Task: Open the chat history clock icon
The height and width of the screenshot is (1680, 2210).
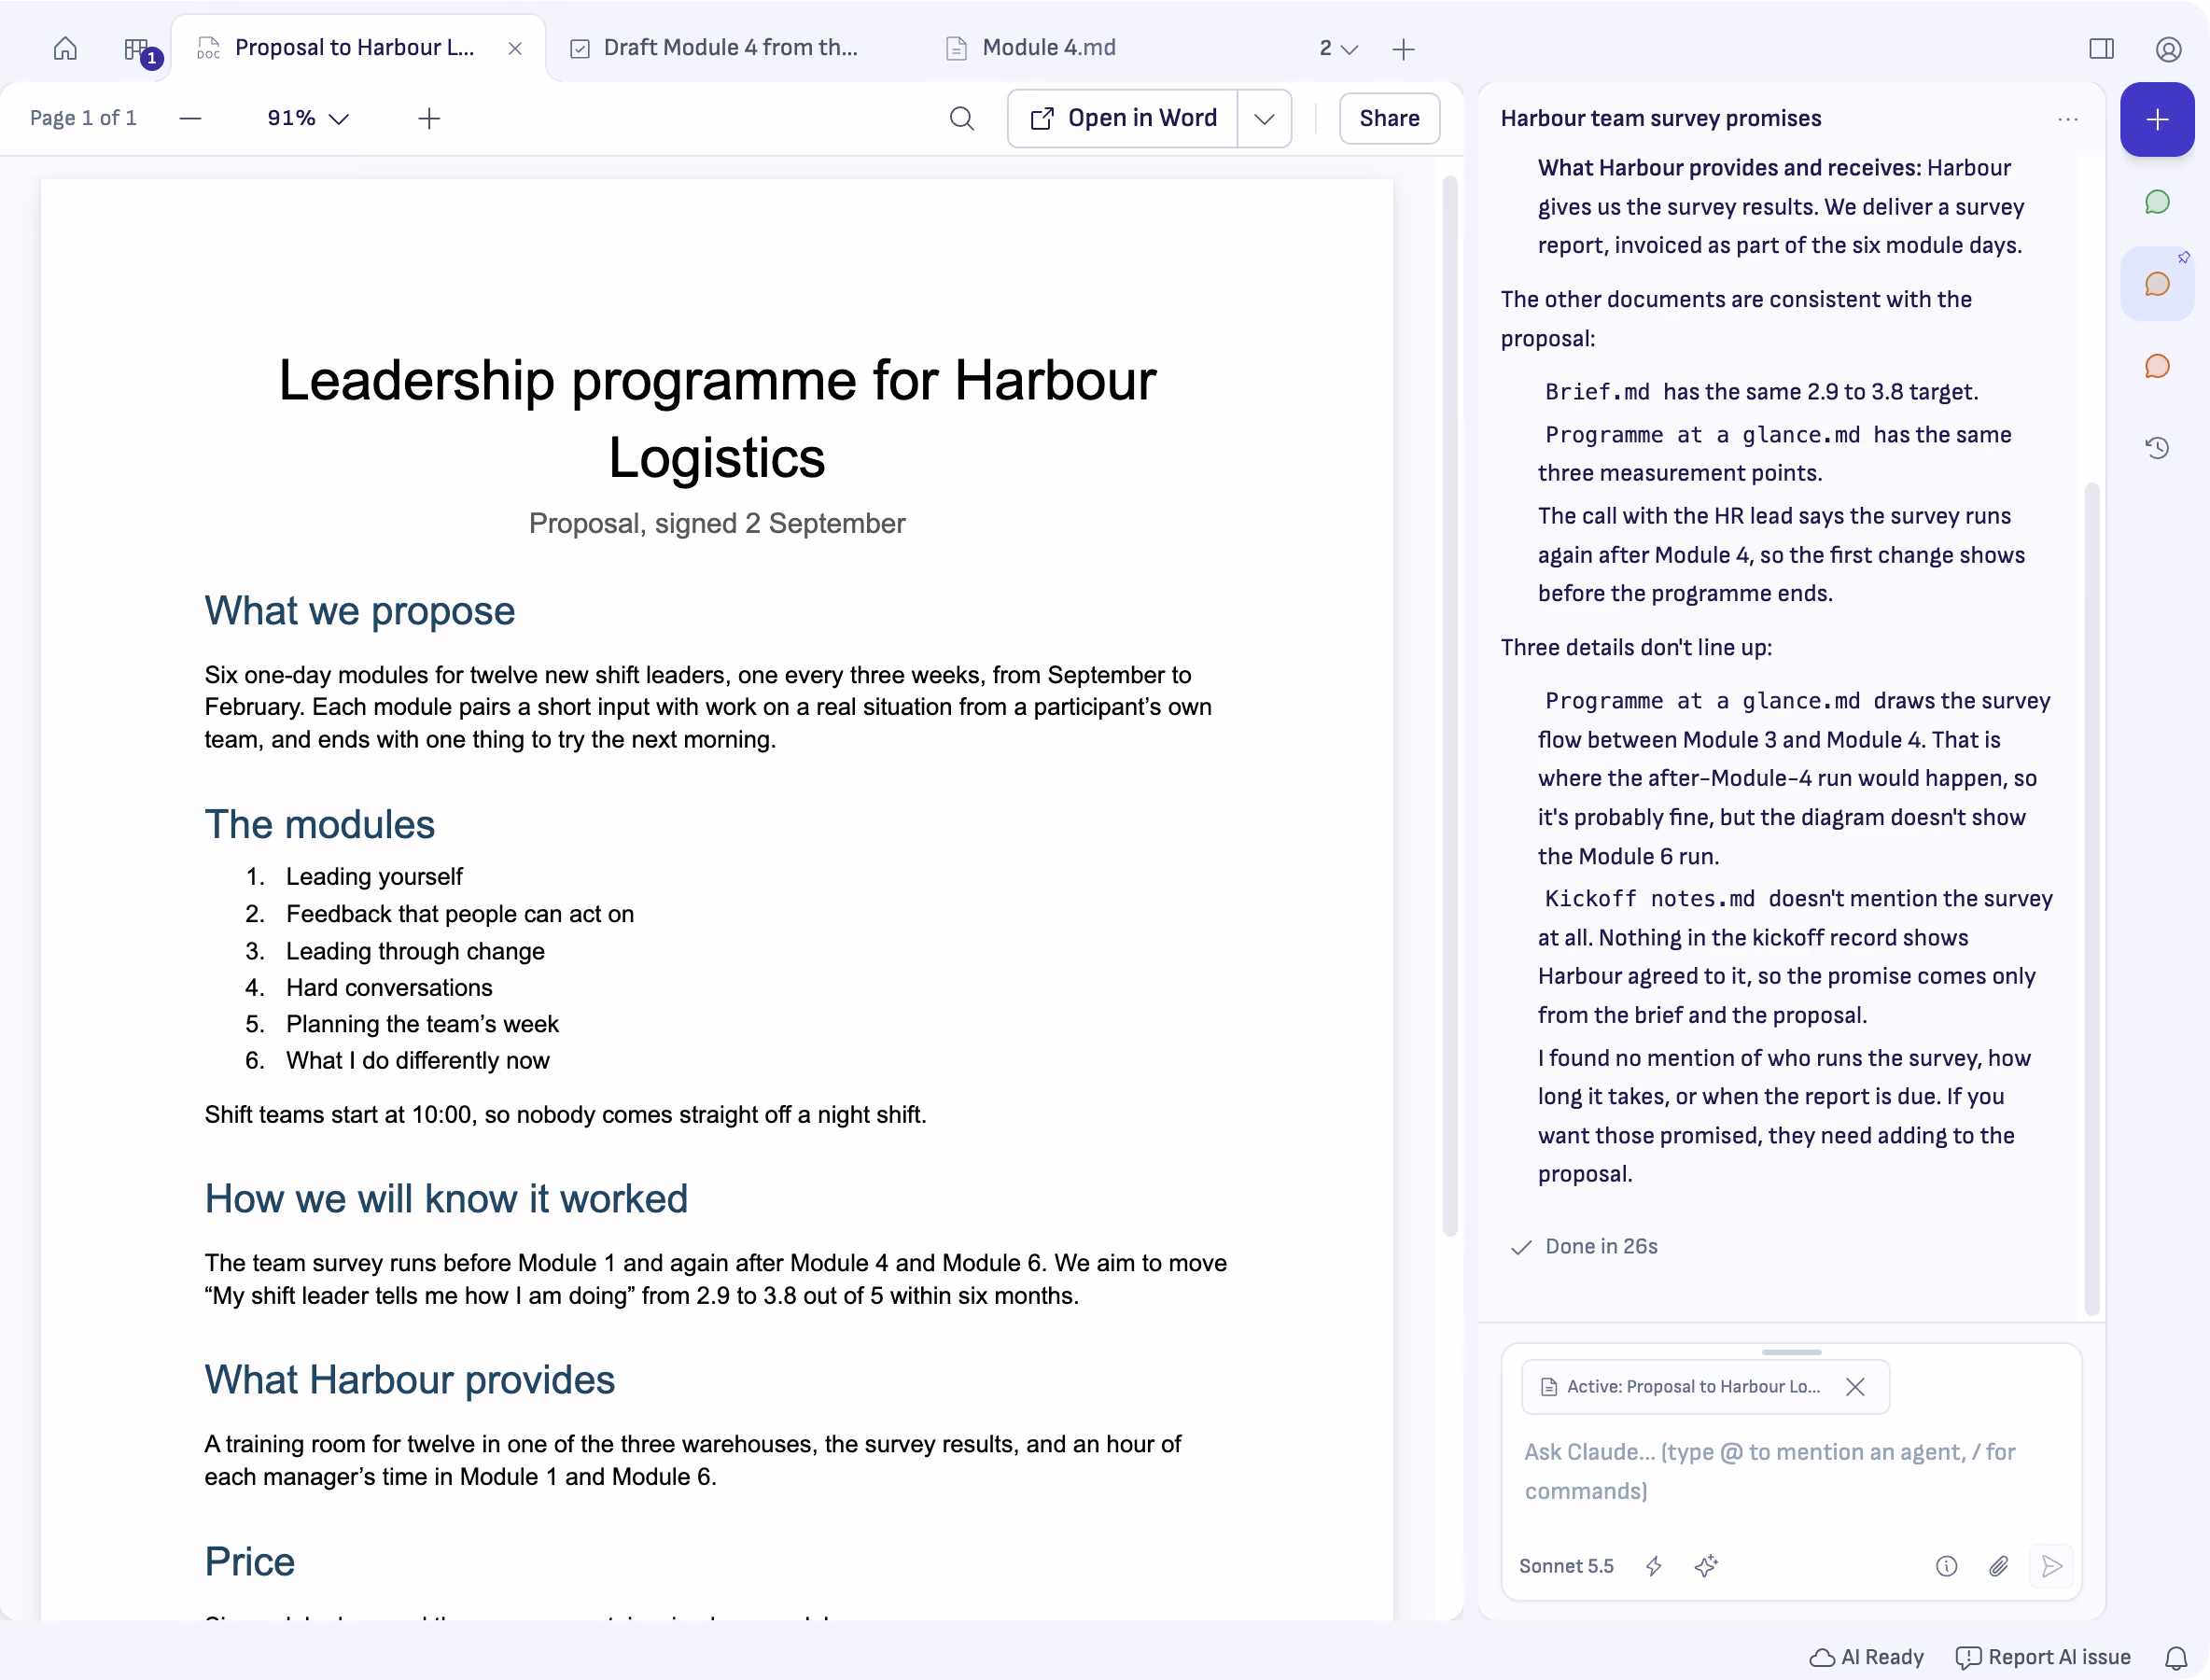Action: [2157, 447]
